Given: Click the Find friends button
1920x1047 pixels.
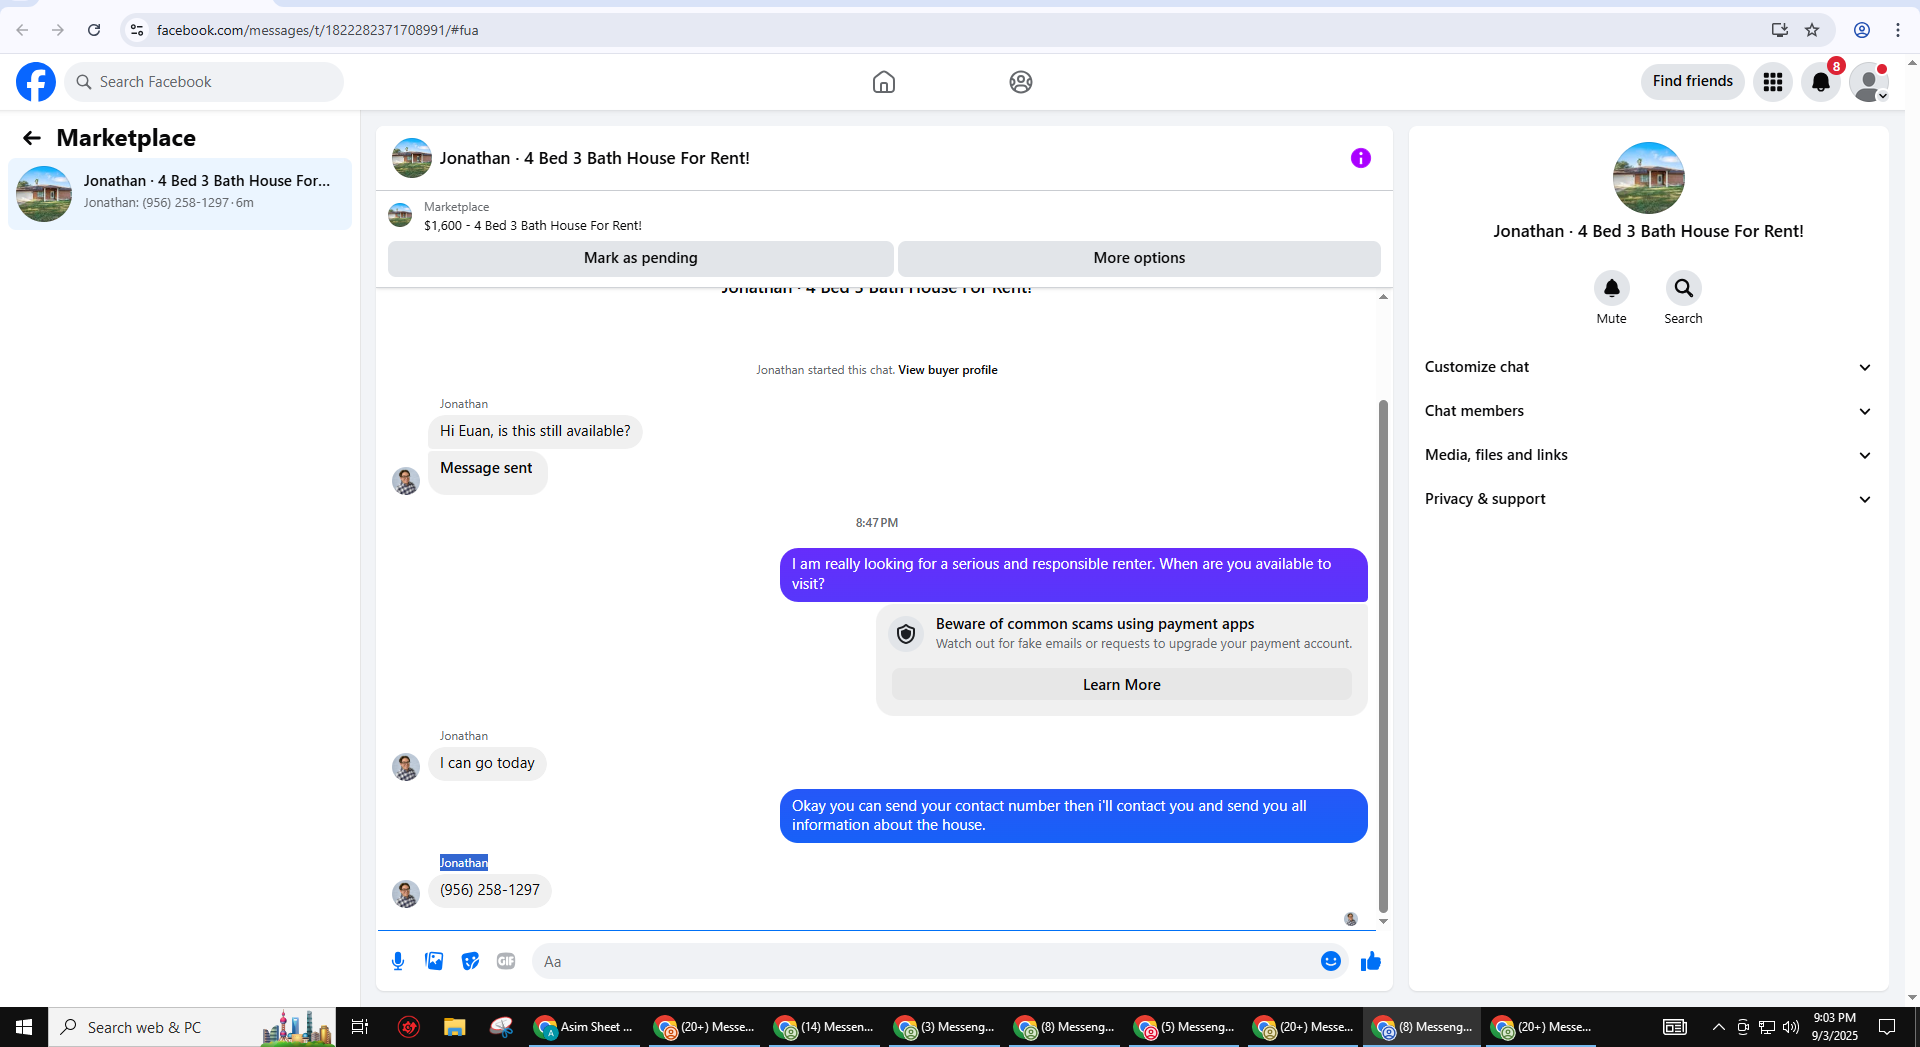Looking at the screenshot, I should (1693, 82).
